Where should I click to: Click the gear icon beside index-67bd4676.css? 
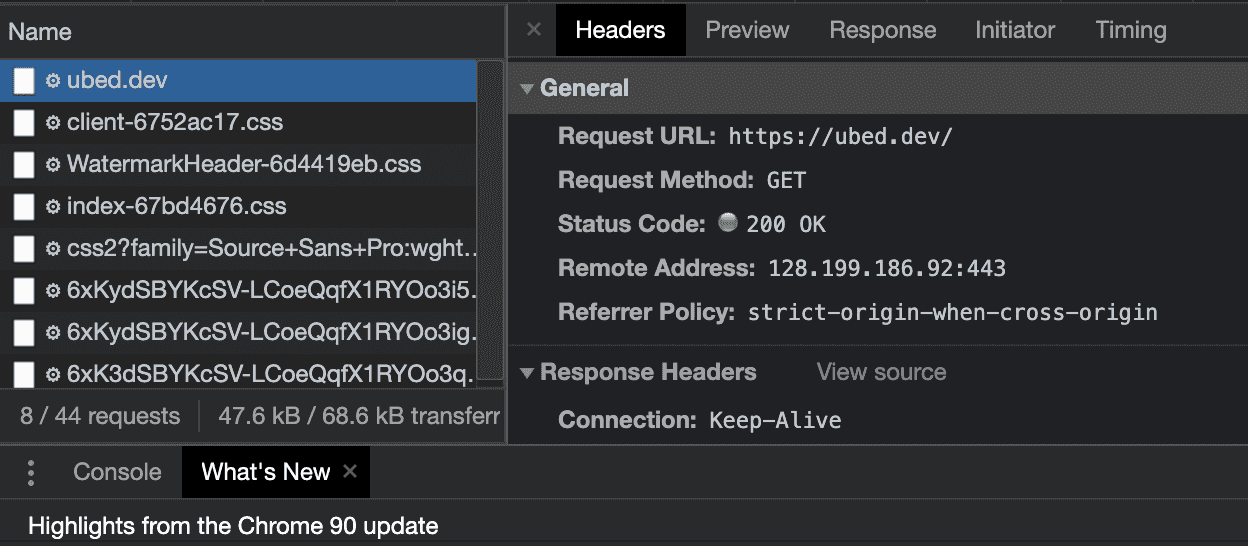53,207
